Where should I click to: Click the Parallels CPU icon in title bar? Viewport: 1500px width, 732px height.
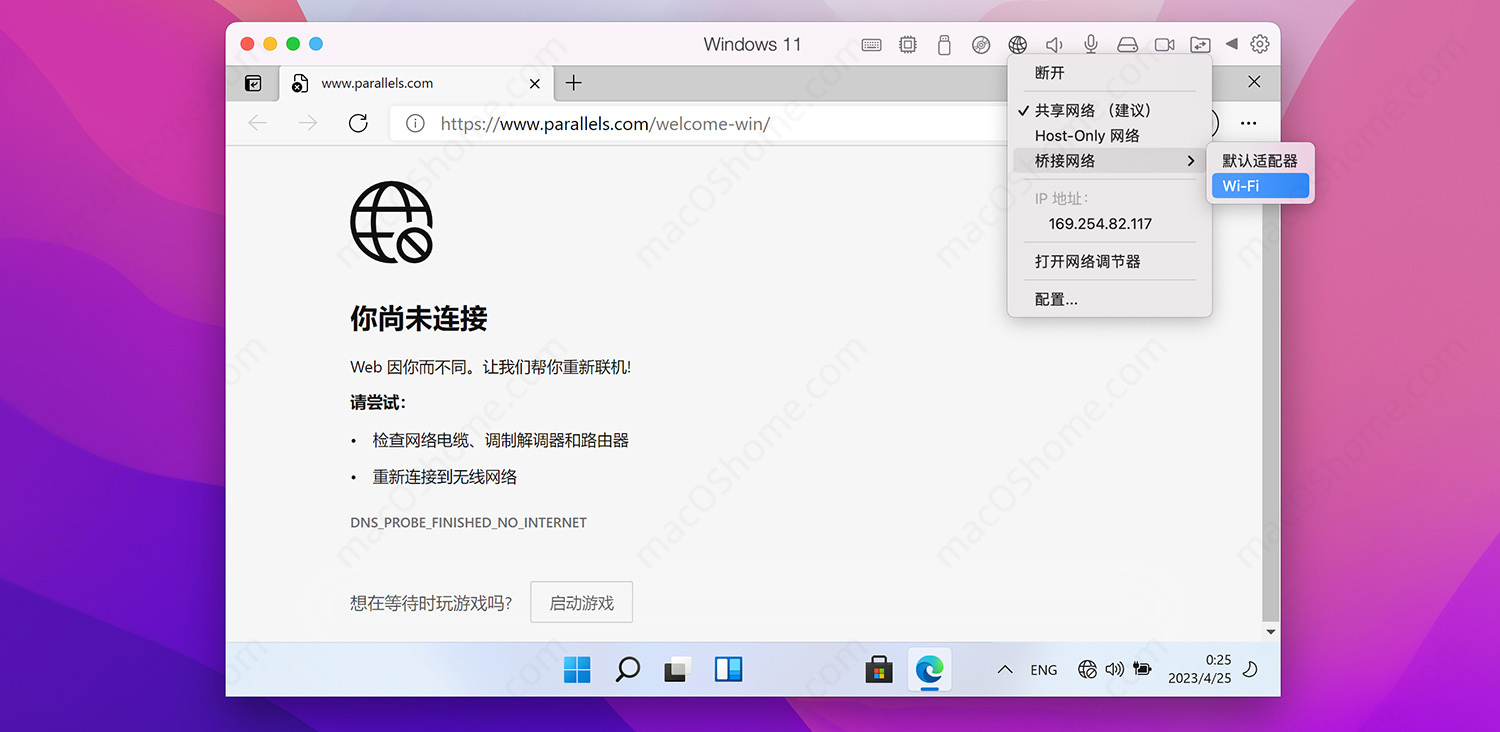coord(907,44)
